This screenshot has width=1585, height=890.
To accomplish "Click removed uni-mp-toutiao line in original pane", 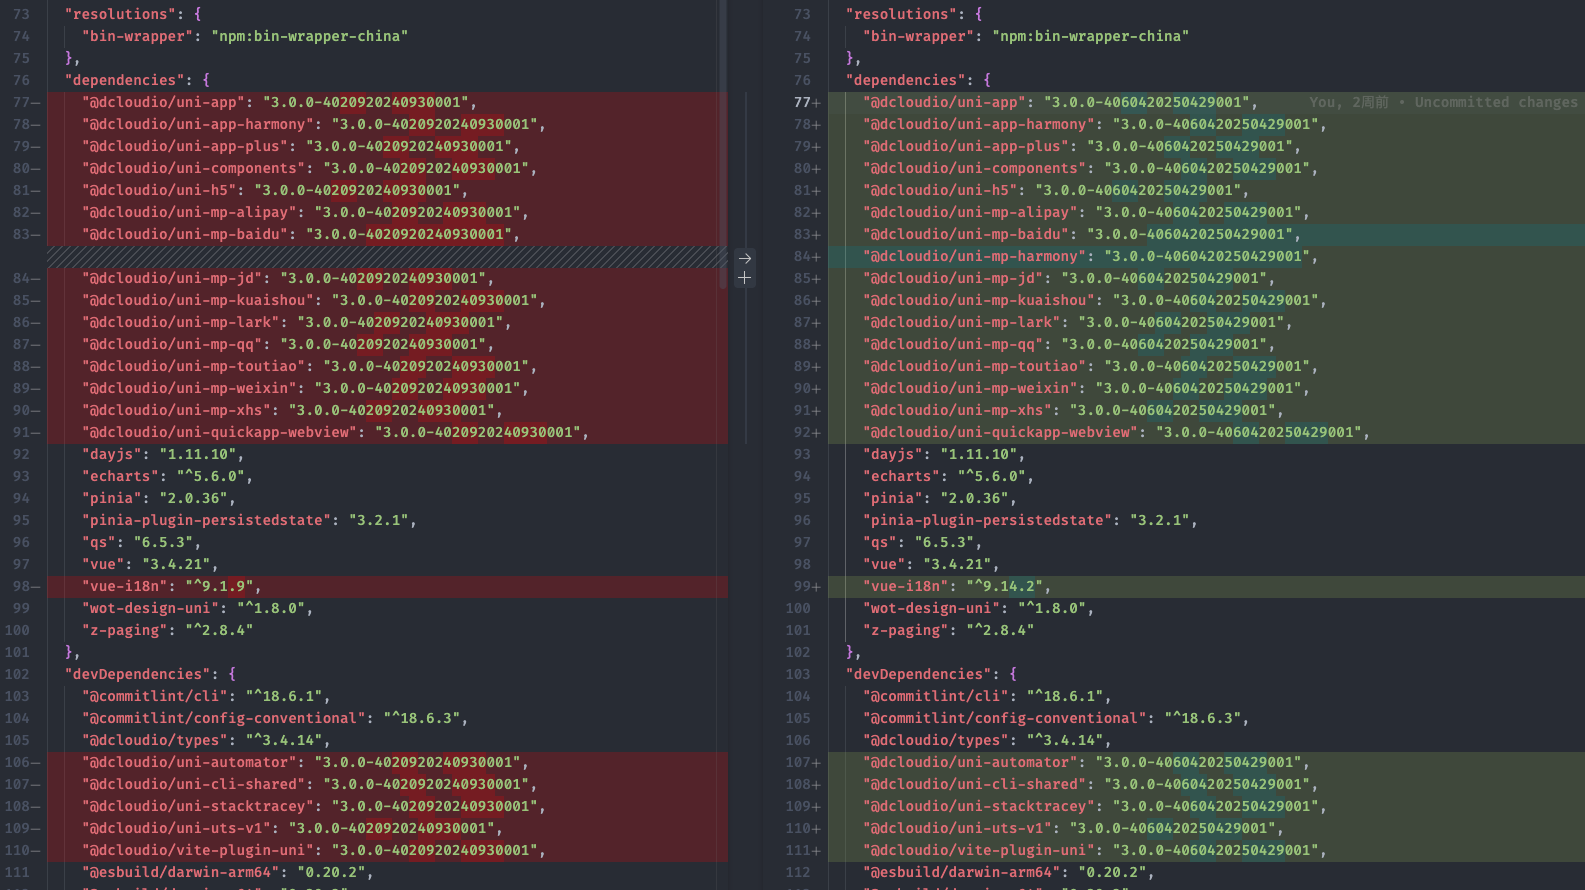I will 388,366.
